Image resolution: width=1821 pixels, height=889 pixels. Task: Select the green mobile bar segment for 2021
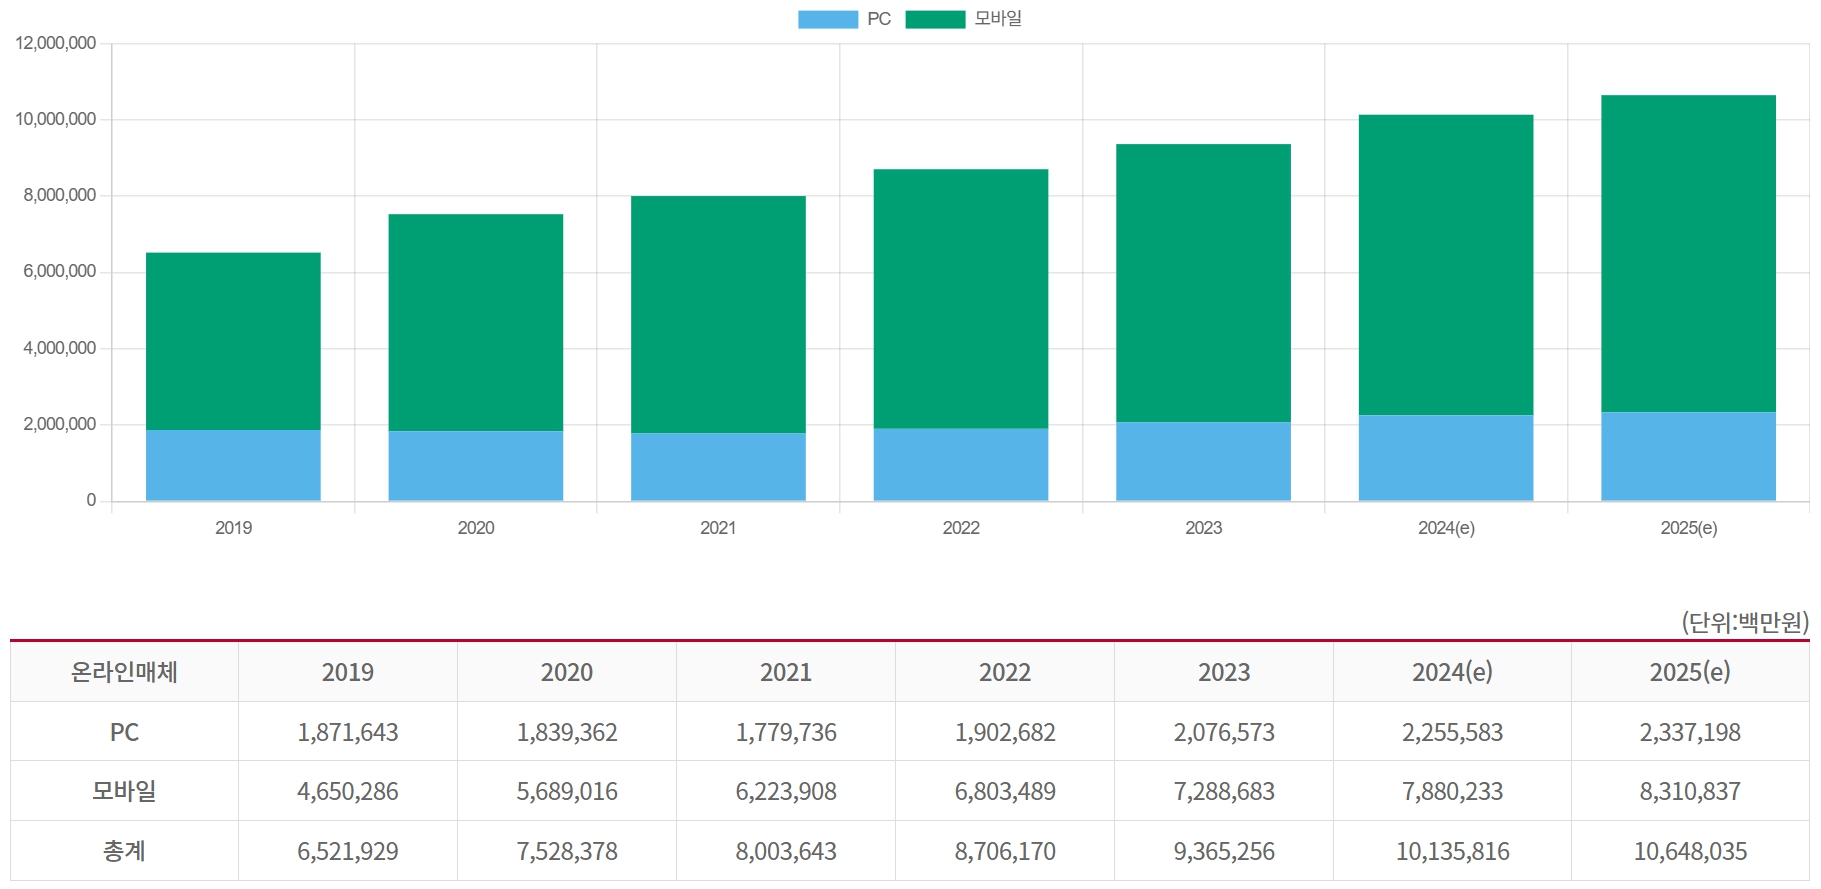(718, 314)
